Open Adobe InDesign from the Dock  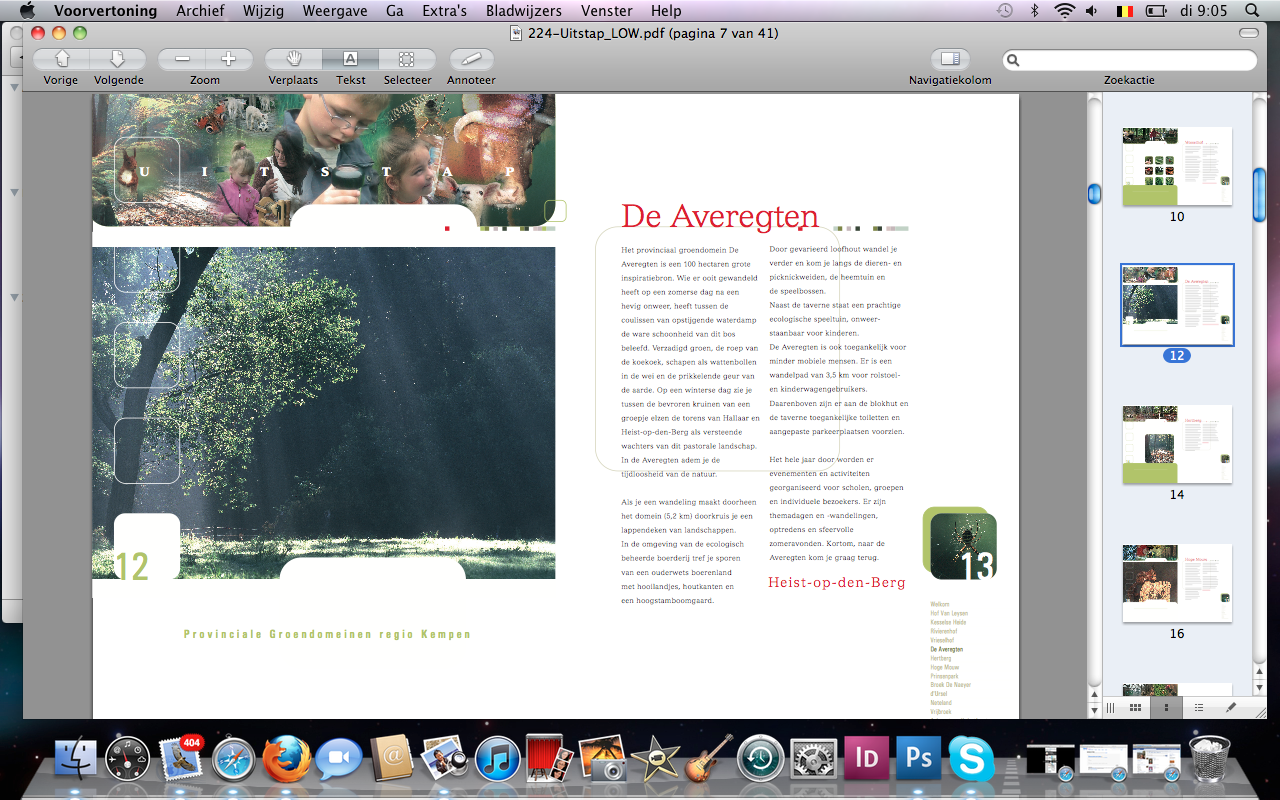(x=866, y=758)
